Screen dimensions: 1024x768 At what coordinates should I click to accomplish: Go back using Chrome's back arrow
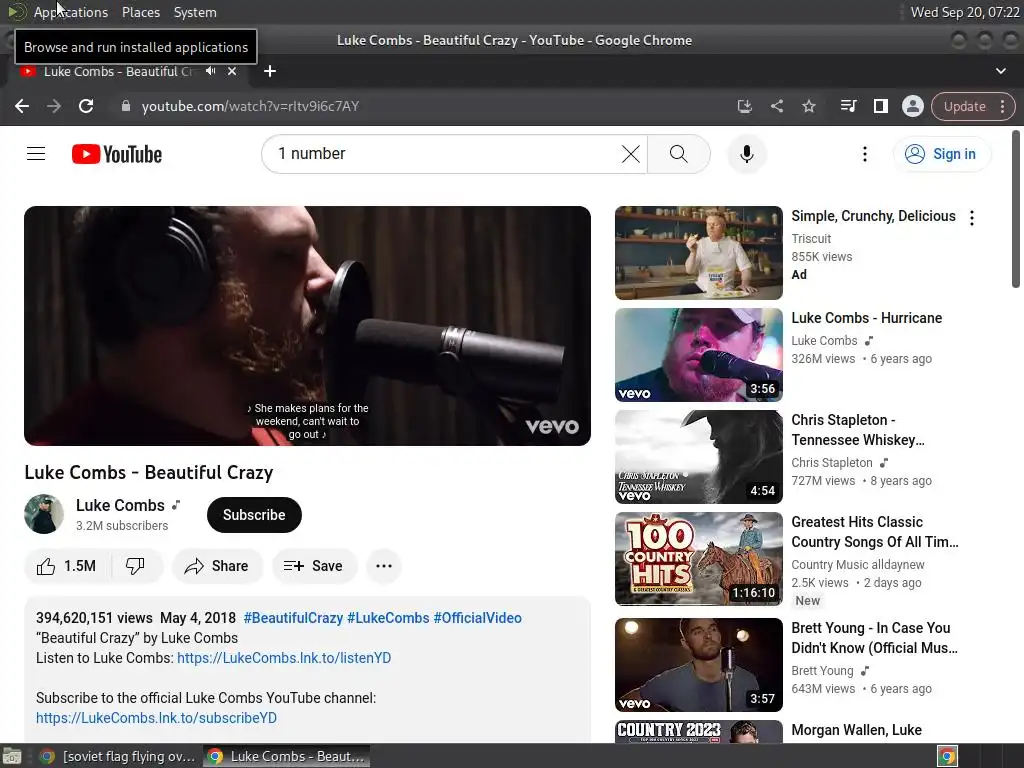(22, 106)
